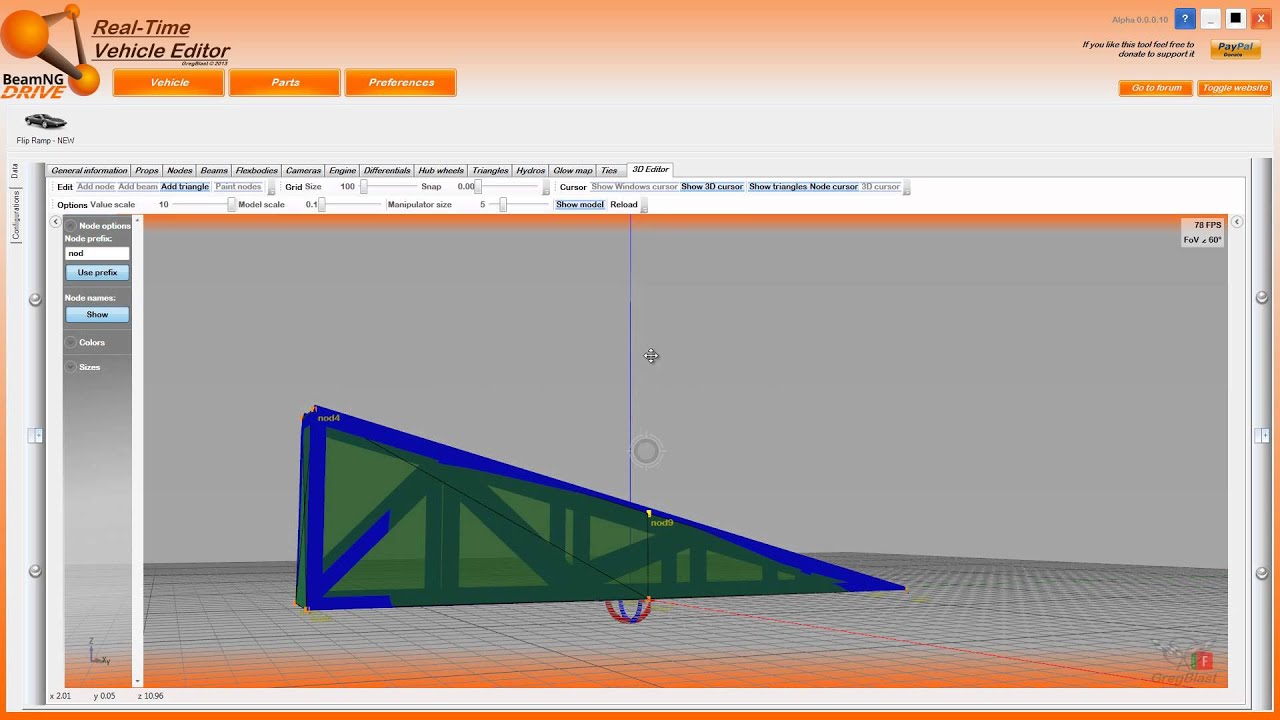Collapse the Node options section
Screen dimensions: 1280x720
(x=71, y=226)
